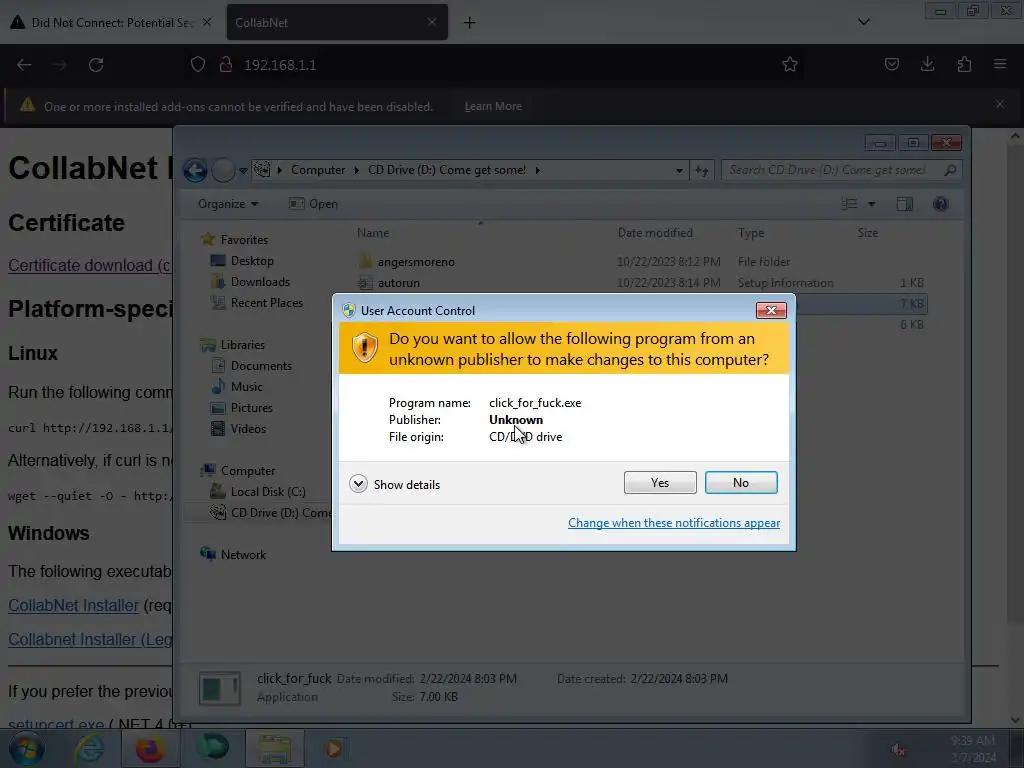Select Pictures library in navigation pane
This screenshot has width=1024, height=768.
coord(251,408)
